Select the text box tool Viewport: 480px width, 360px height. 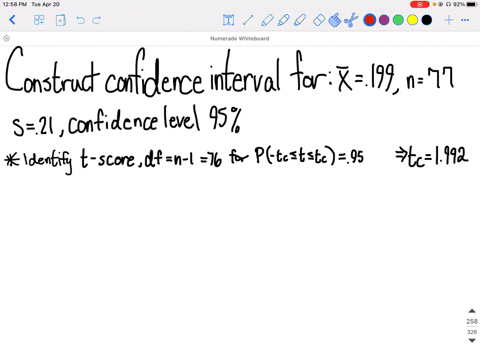(228, 20)
